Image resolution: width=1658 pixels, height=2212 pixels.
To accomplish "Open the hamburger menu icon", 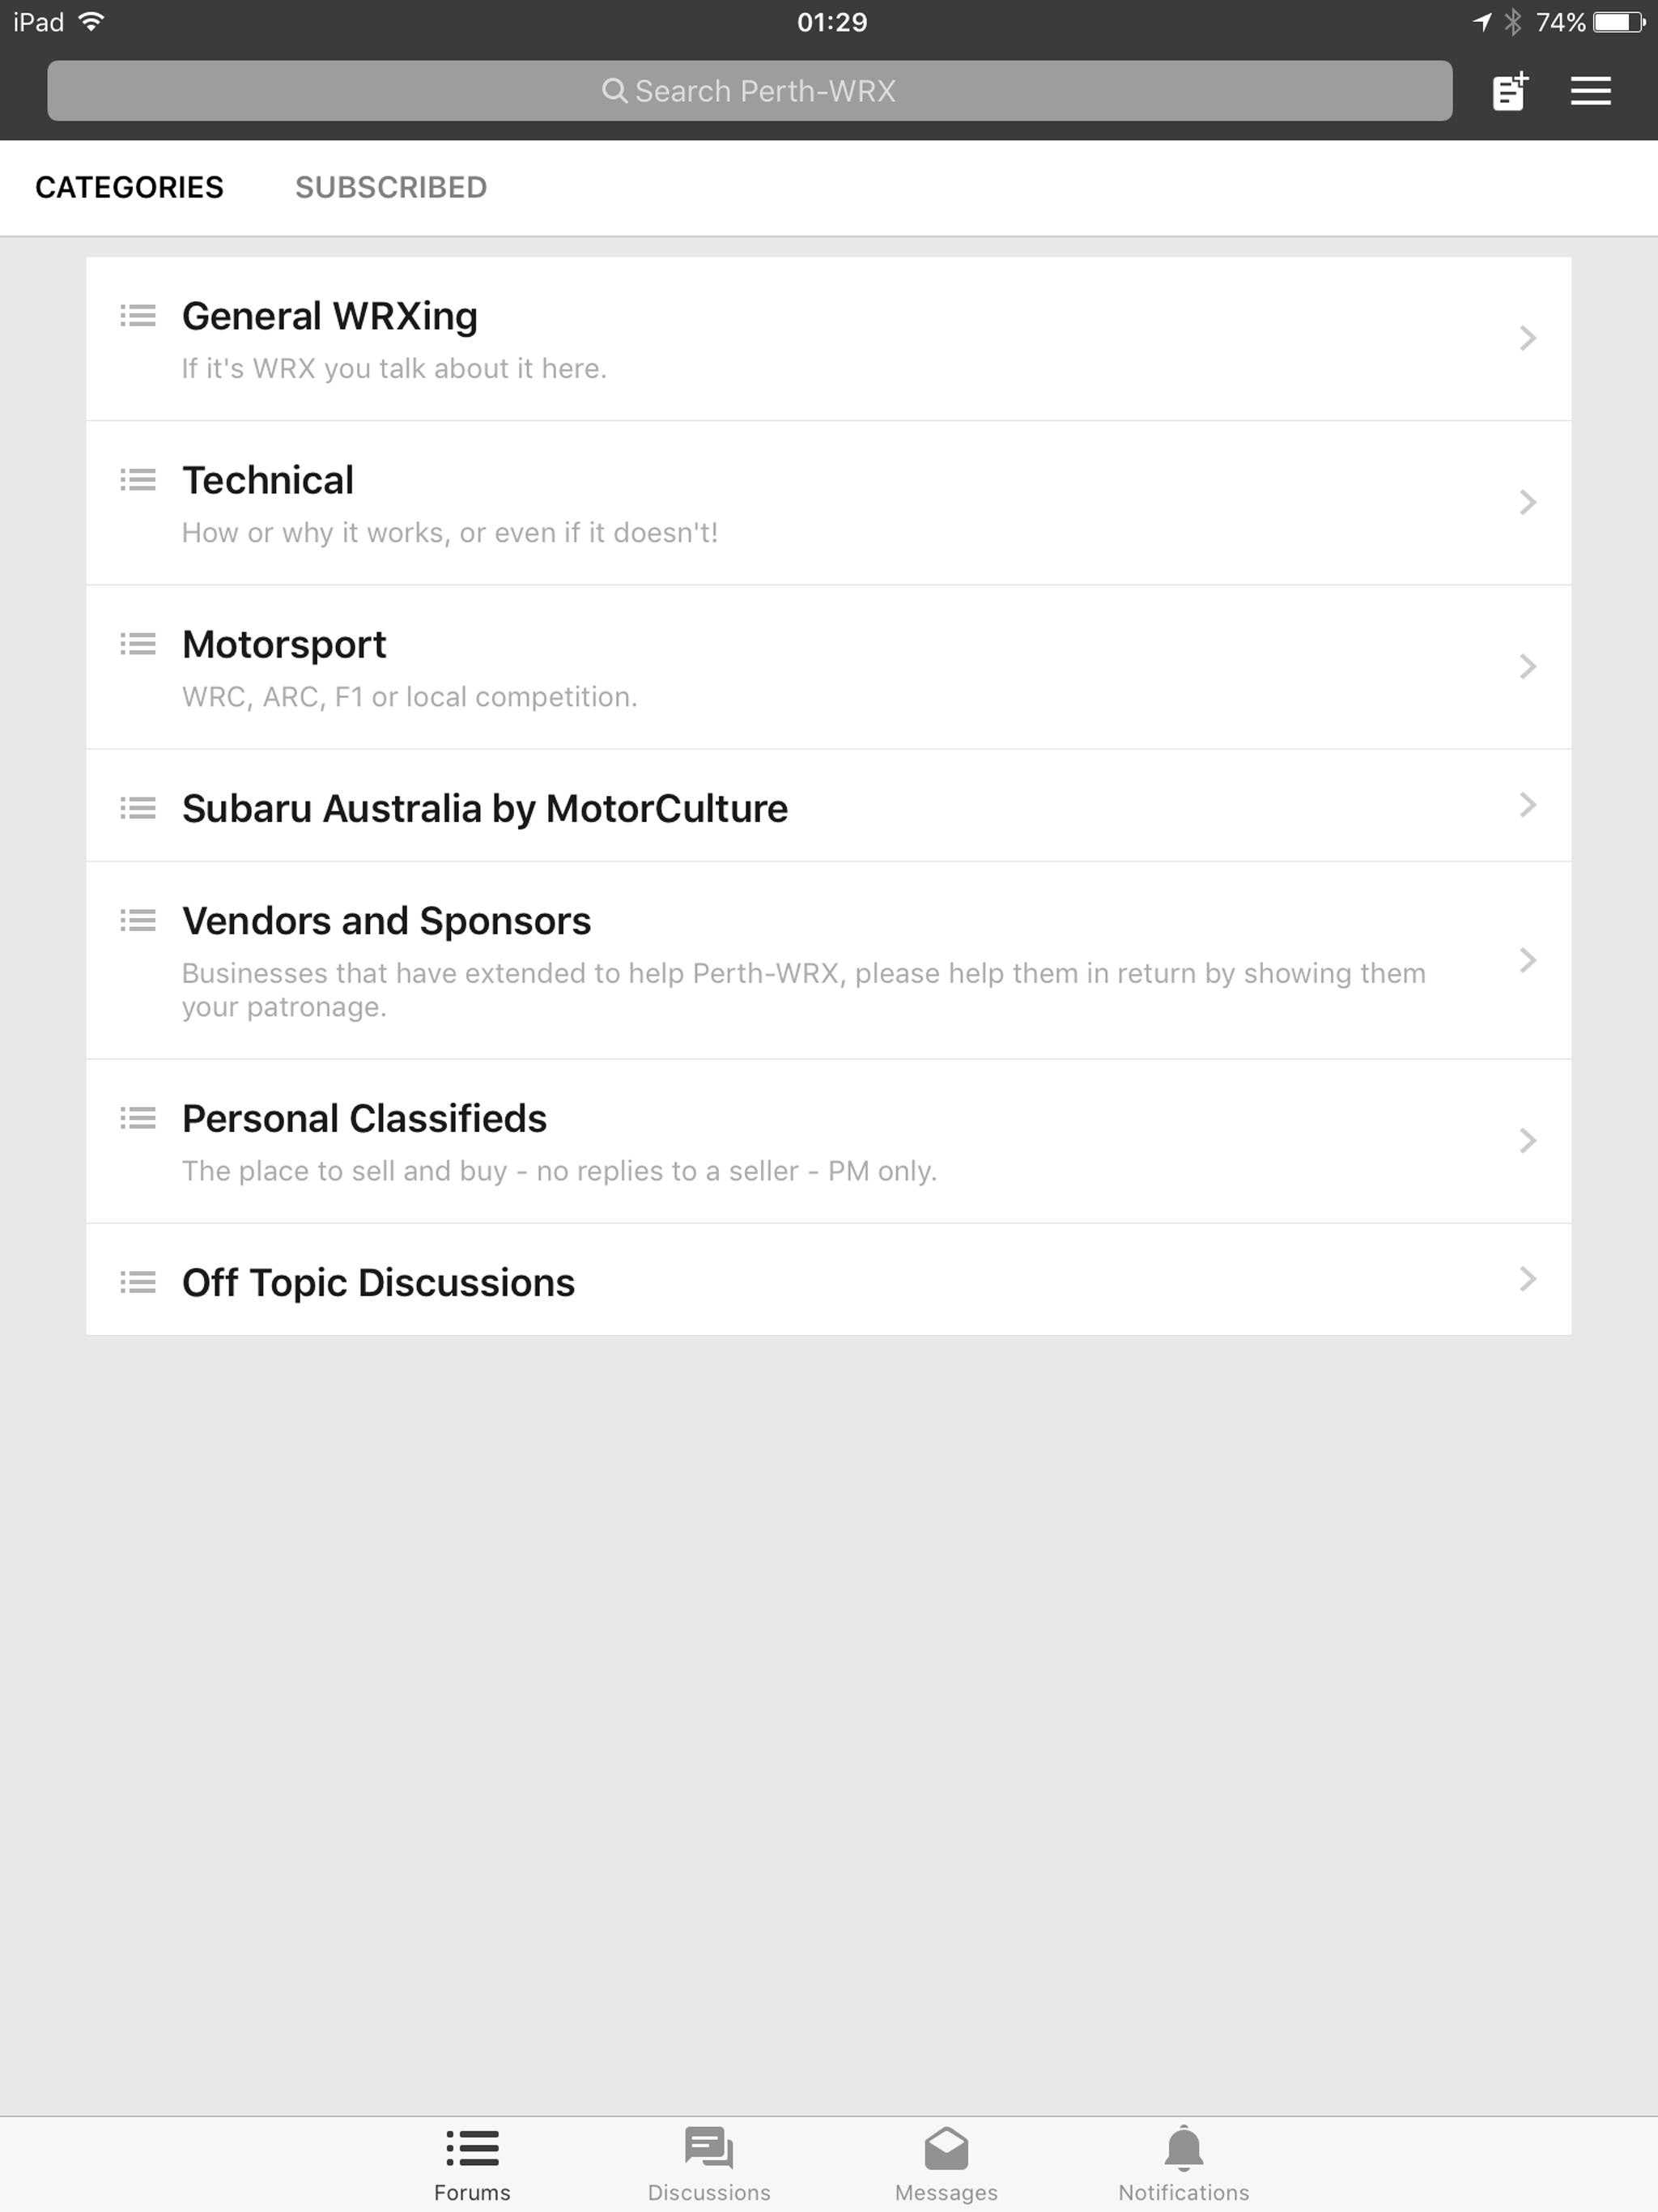I will [x=1590, y=91].
